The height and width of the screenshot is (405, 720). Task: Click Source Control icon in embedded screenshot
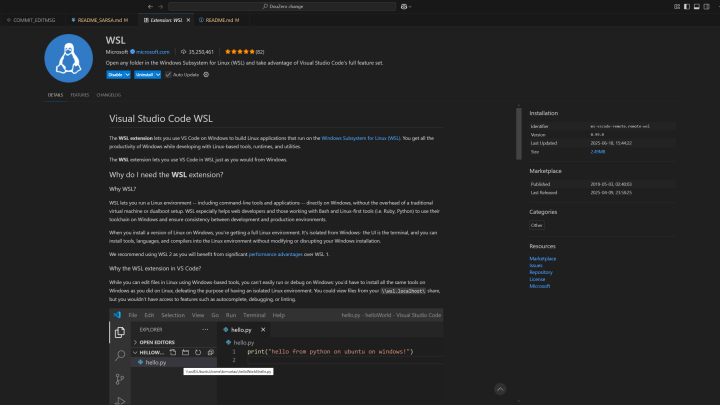[120, 379]
